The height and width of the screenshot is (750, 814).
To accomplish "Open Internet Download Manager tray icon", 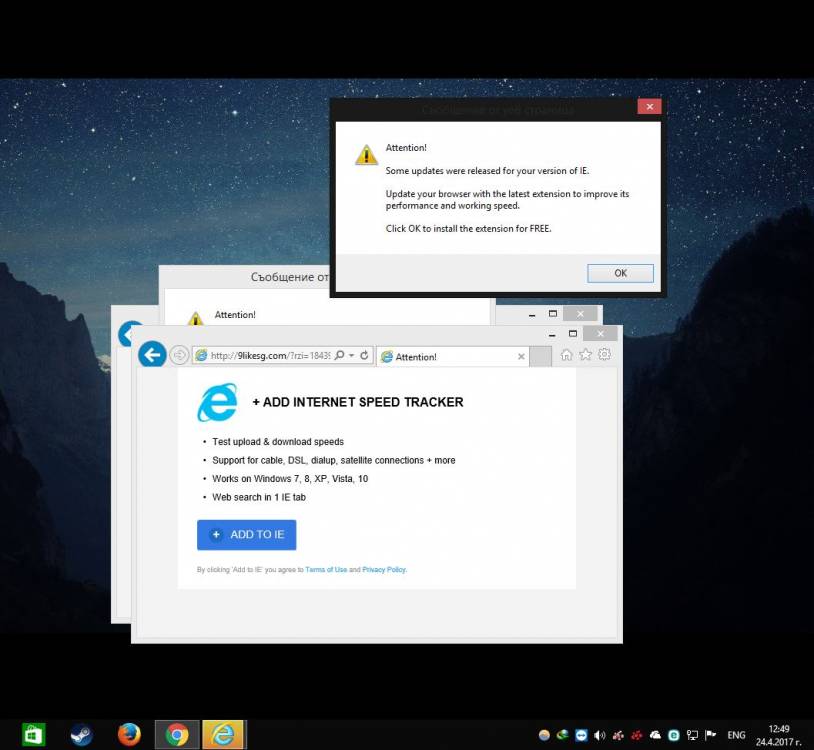I will 563,735.
